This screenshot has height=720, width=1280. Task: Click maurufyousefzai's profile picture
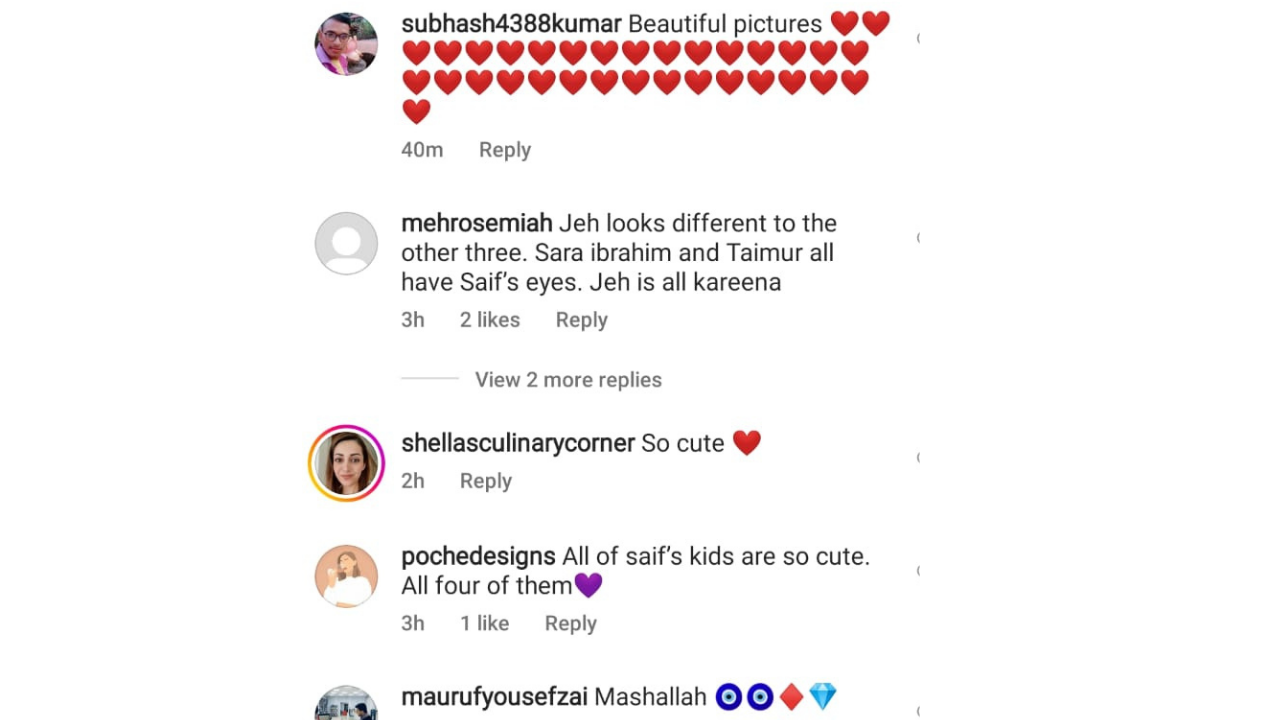click(x=346, y=704)
